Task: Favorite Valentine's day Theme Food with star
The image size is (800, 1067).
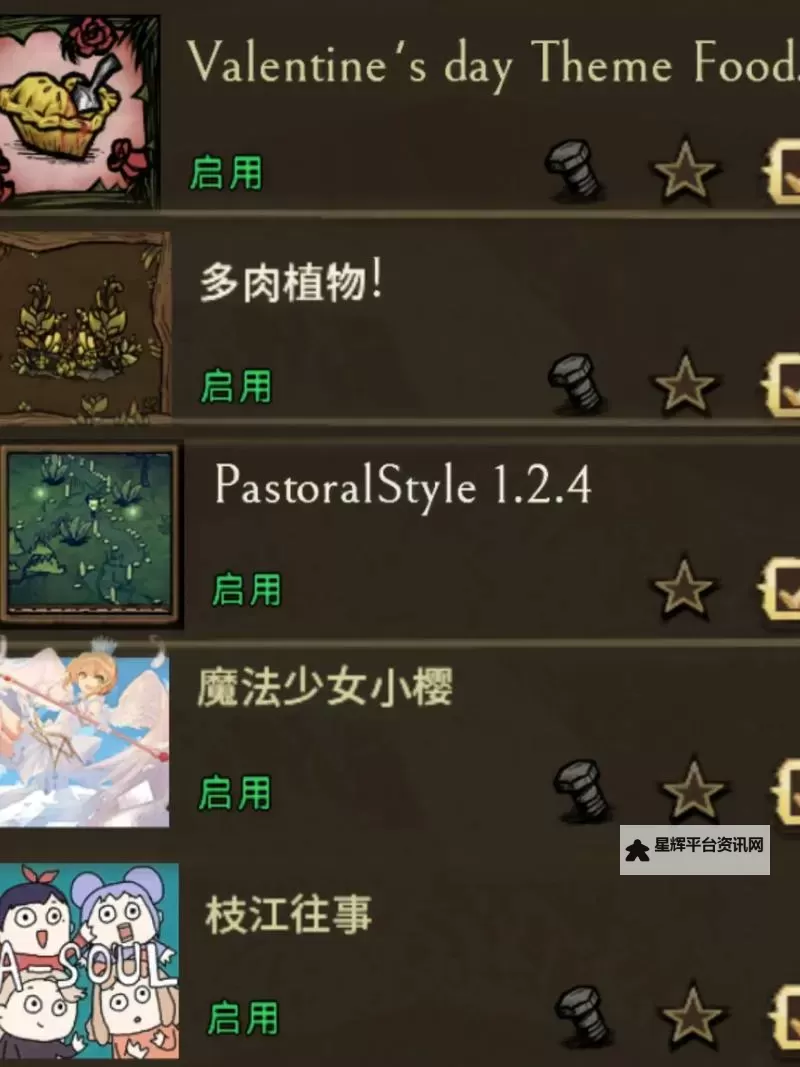Action: point(684,170)
